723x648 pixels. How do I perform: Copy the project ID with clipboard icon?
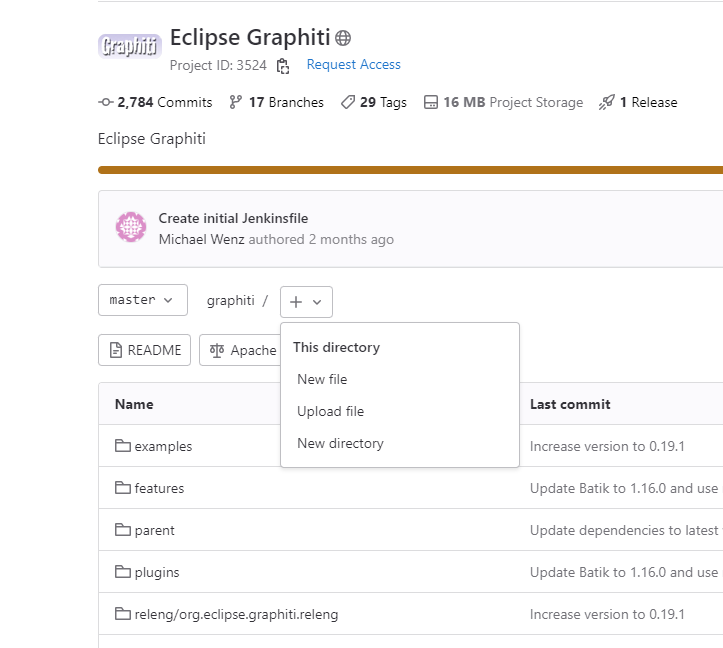pos(283,65)
